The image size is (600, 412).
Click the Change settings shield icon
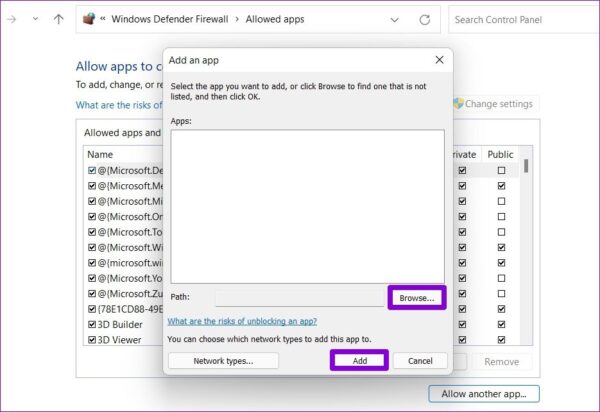pos(458,104)
